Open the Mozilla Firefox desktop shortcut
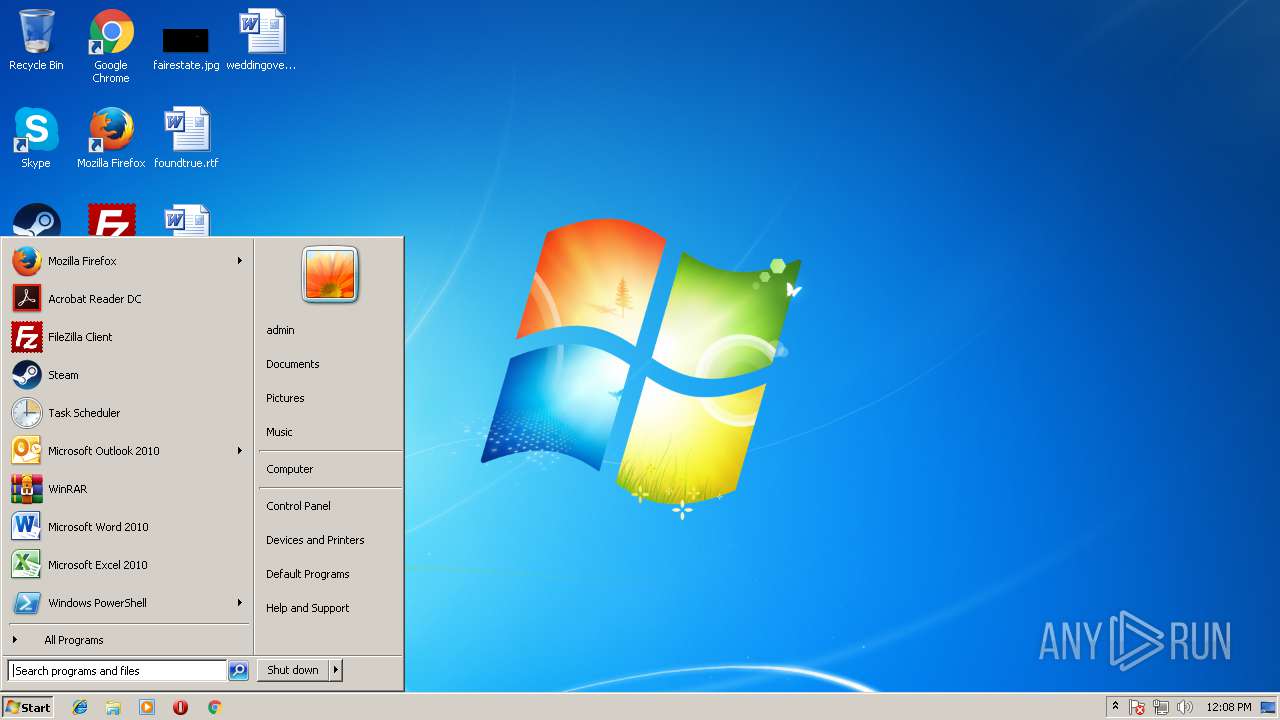This screenshot has width=1280, height=720. 111,138
